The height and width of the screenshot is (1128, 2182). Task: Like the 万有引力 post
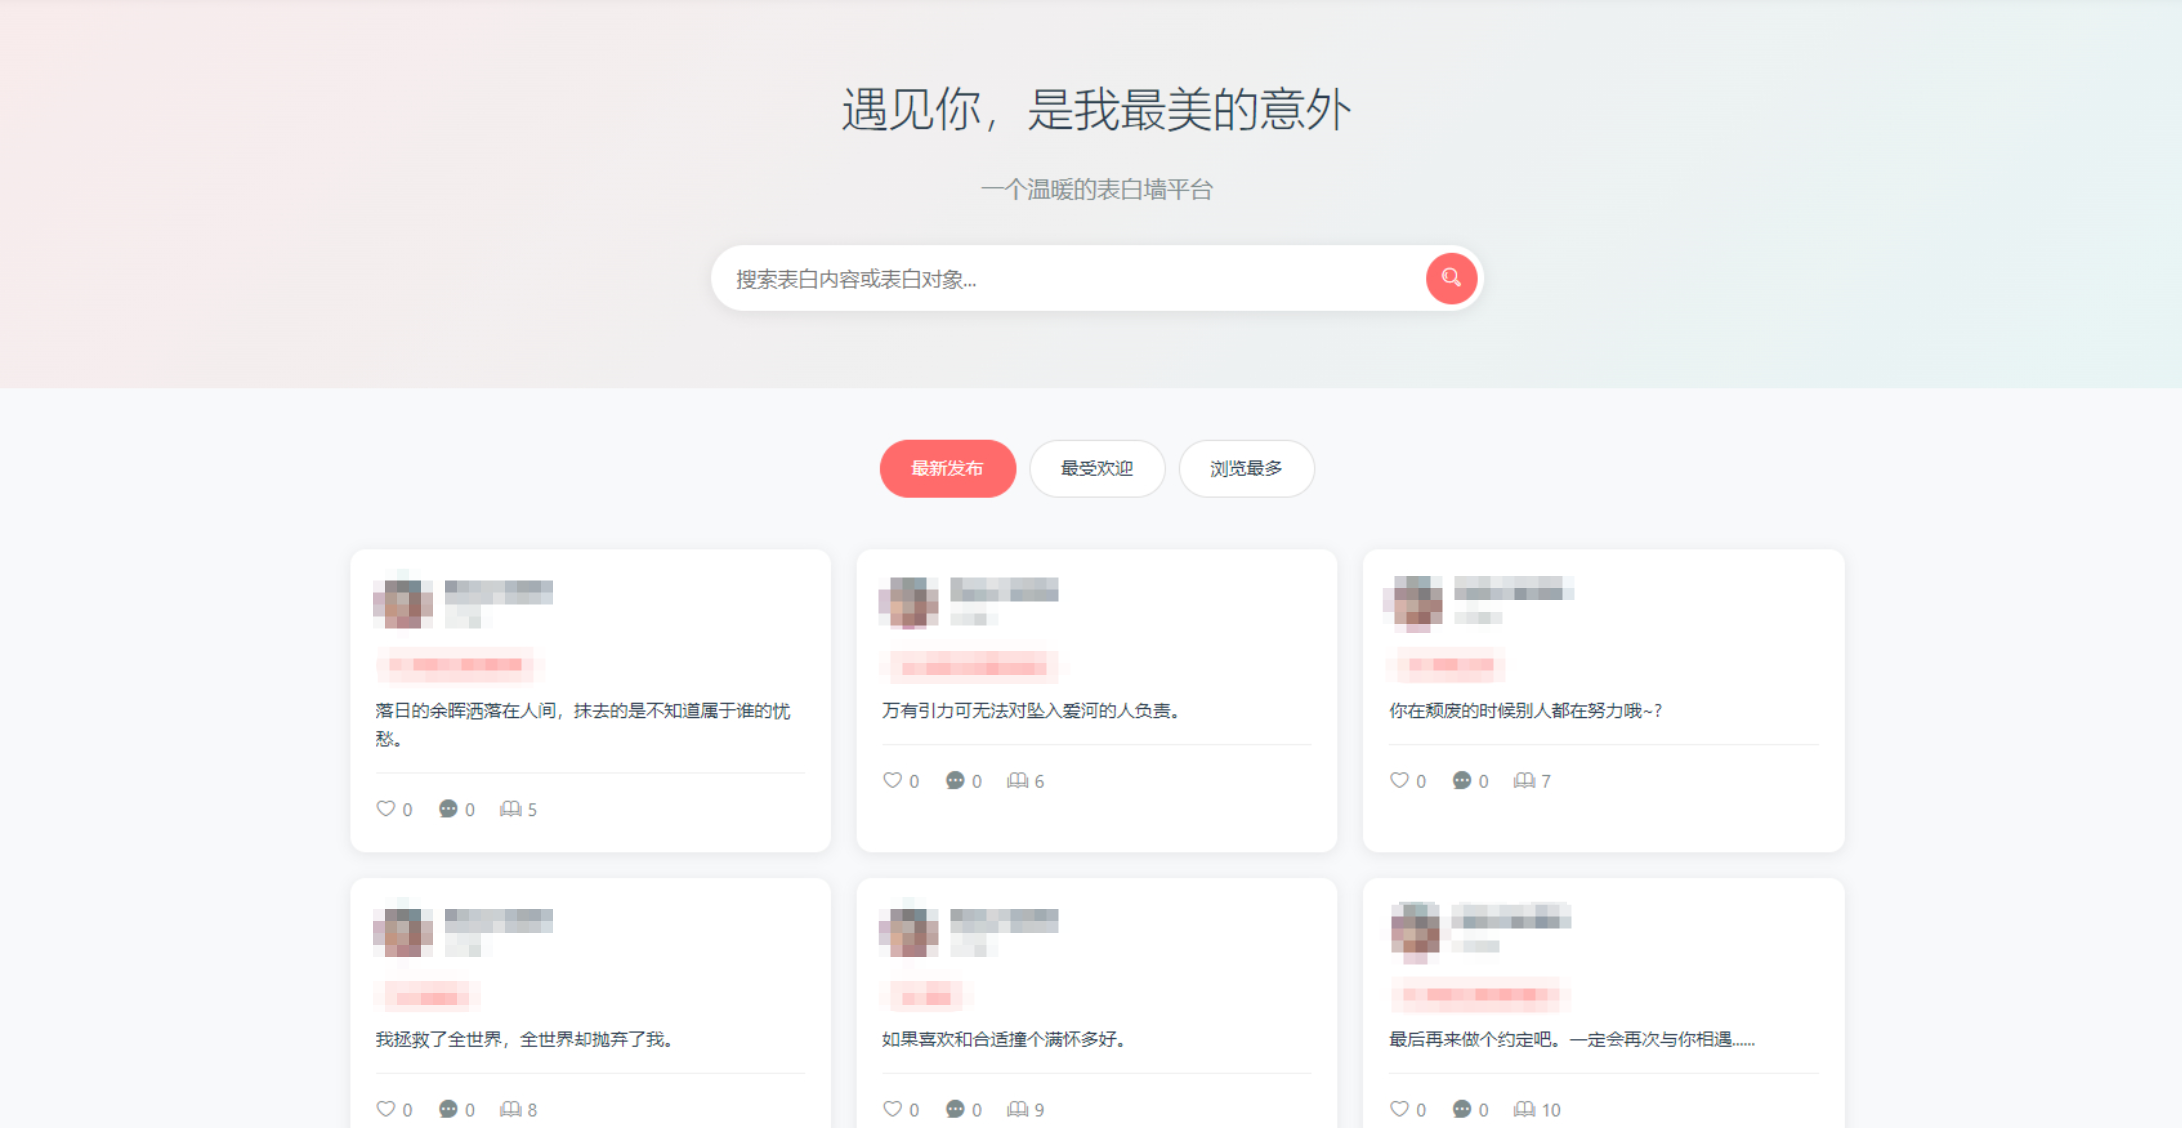[893, 780]
